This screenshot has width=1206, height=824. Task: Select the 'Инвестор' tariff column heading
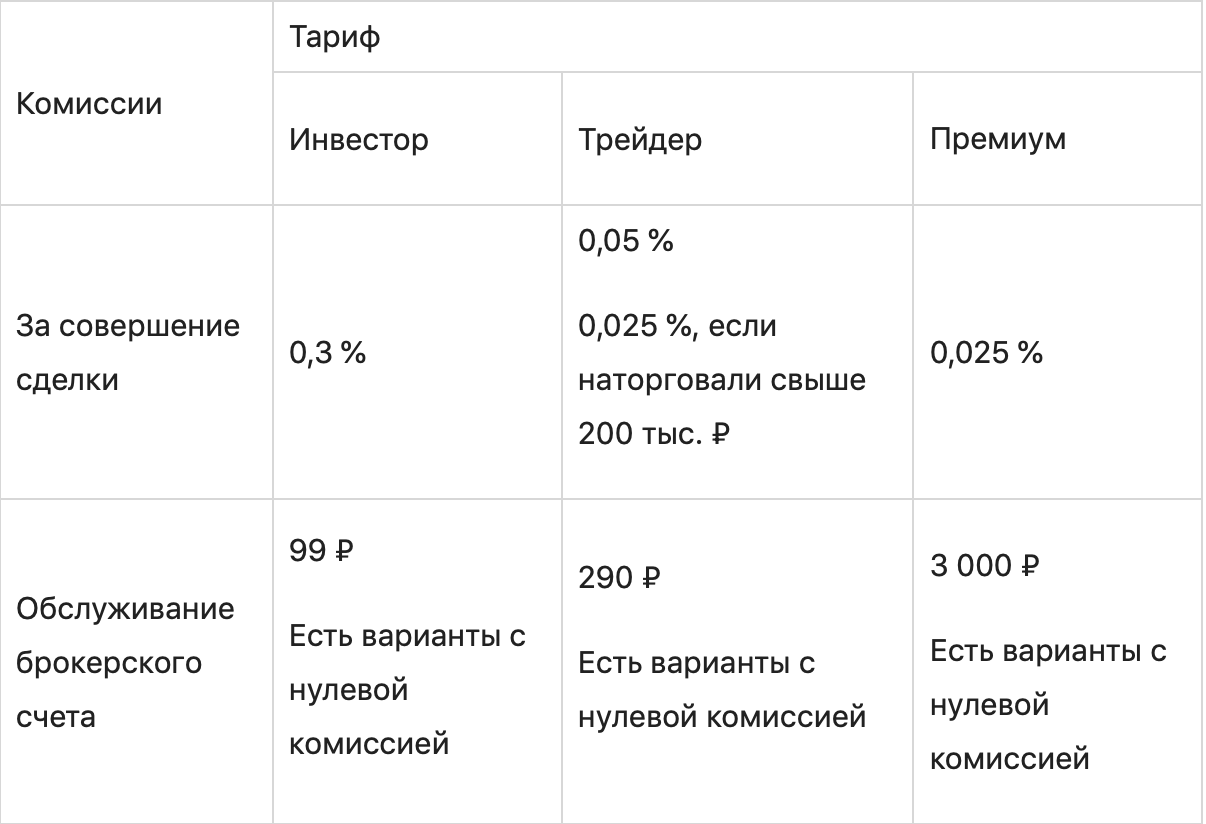pyautogui.click(x=358, y=139)
